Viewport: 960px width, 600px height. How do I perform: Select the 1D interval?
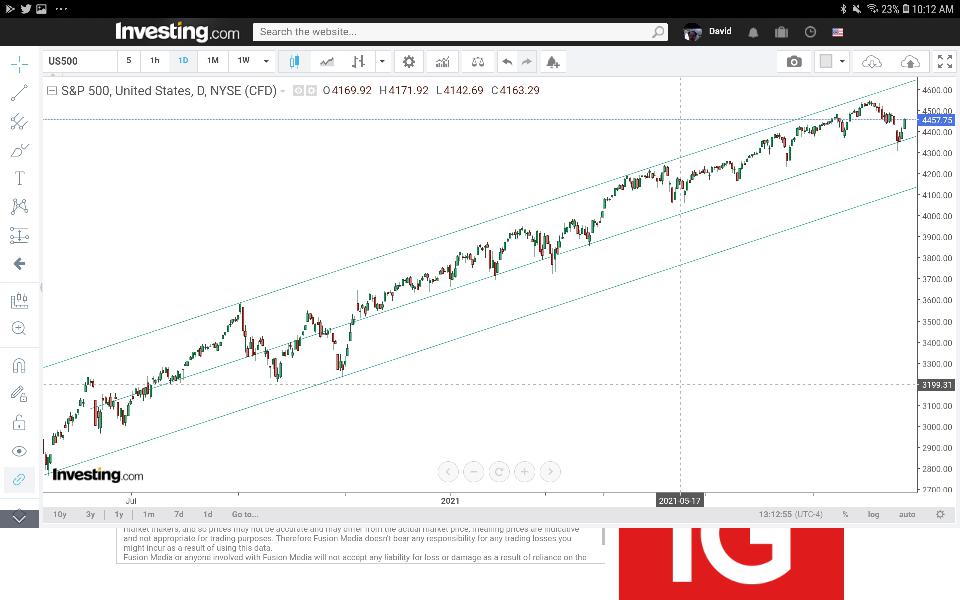(x=183, y=61)
